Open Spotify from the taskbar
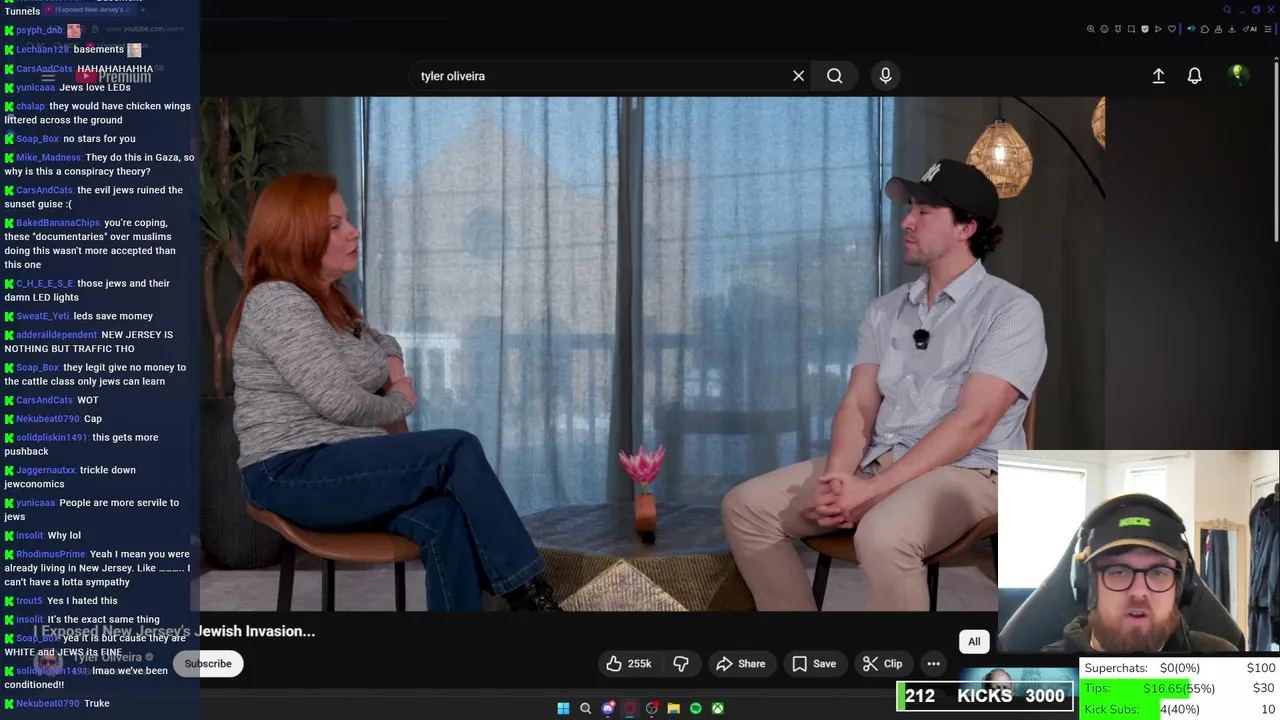This screenshot has height=720, width=1280. pos(696,708)
